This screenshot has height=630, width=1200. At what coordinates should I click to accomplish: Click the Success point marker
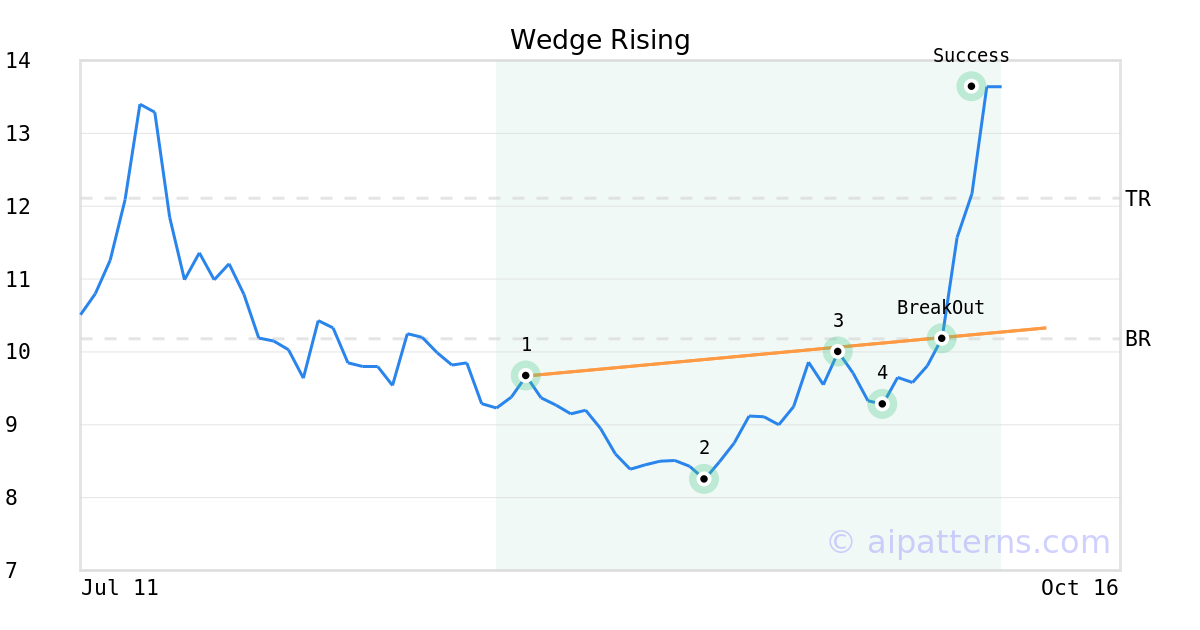pyautogui.click(x=971, y=86)
